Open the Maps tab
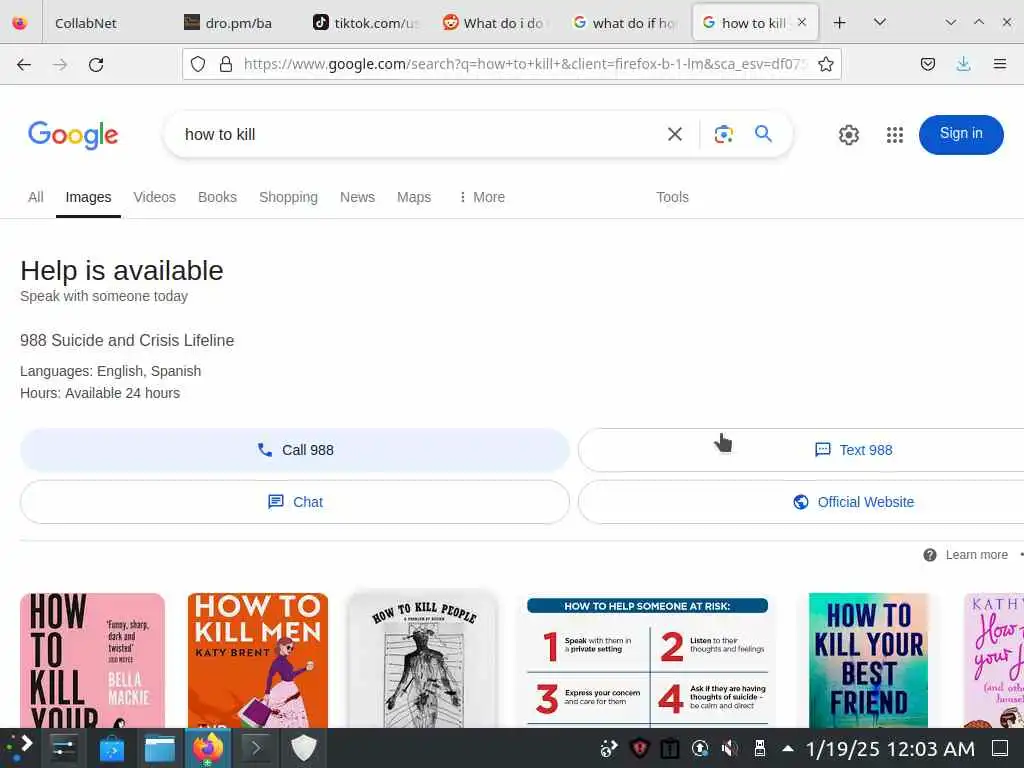This screenshot has height=768, width=1024. (414, 197)
